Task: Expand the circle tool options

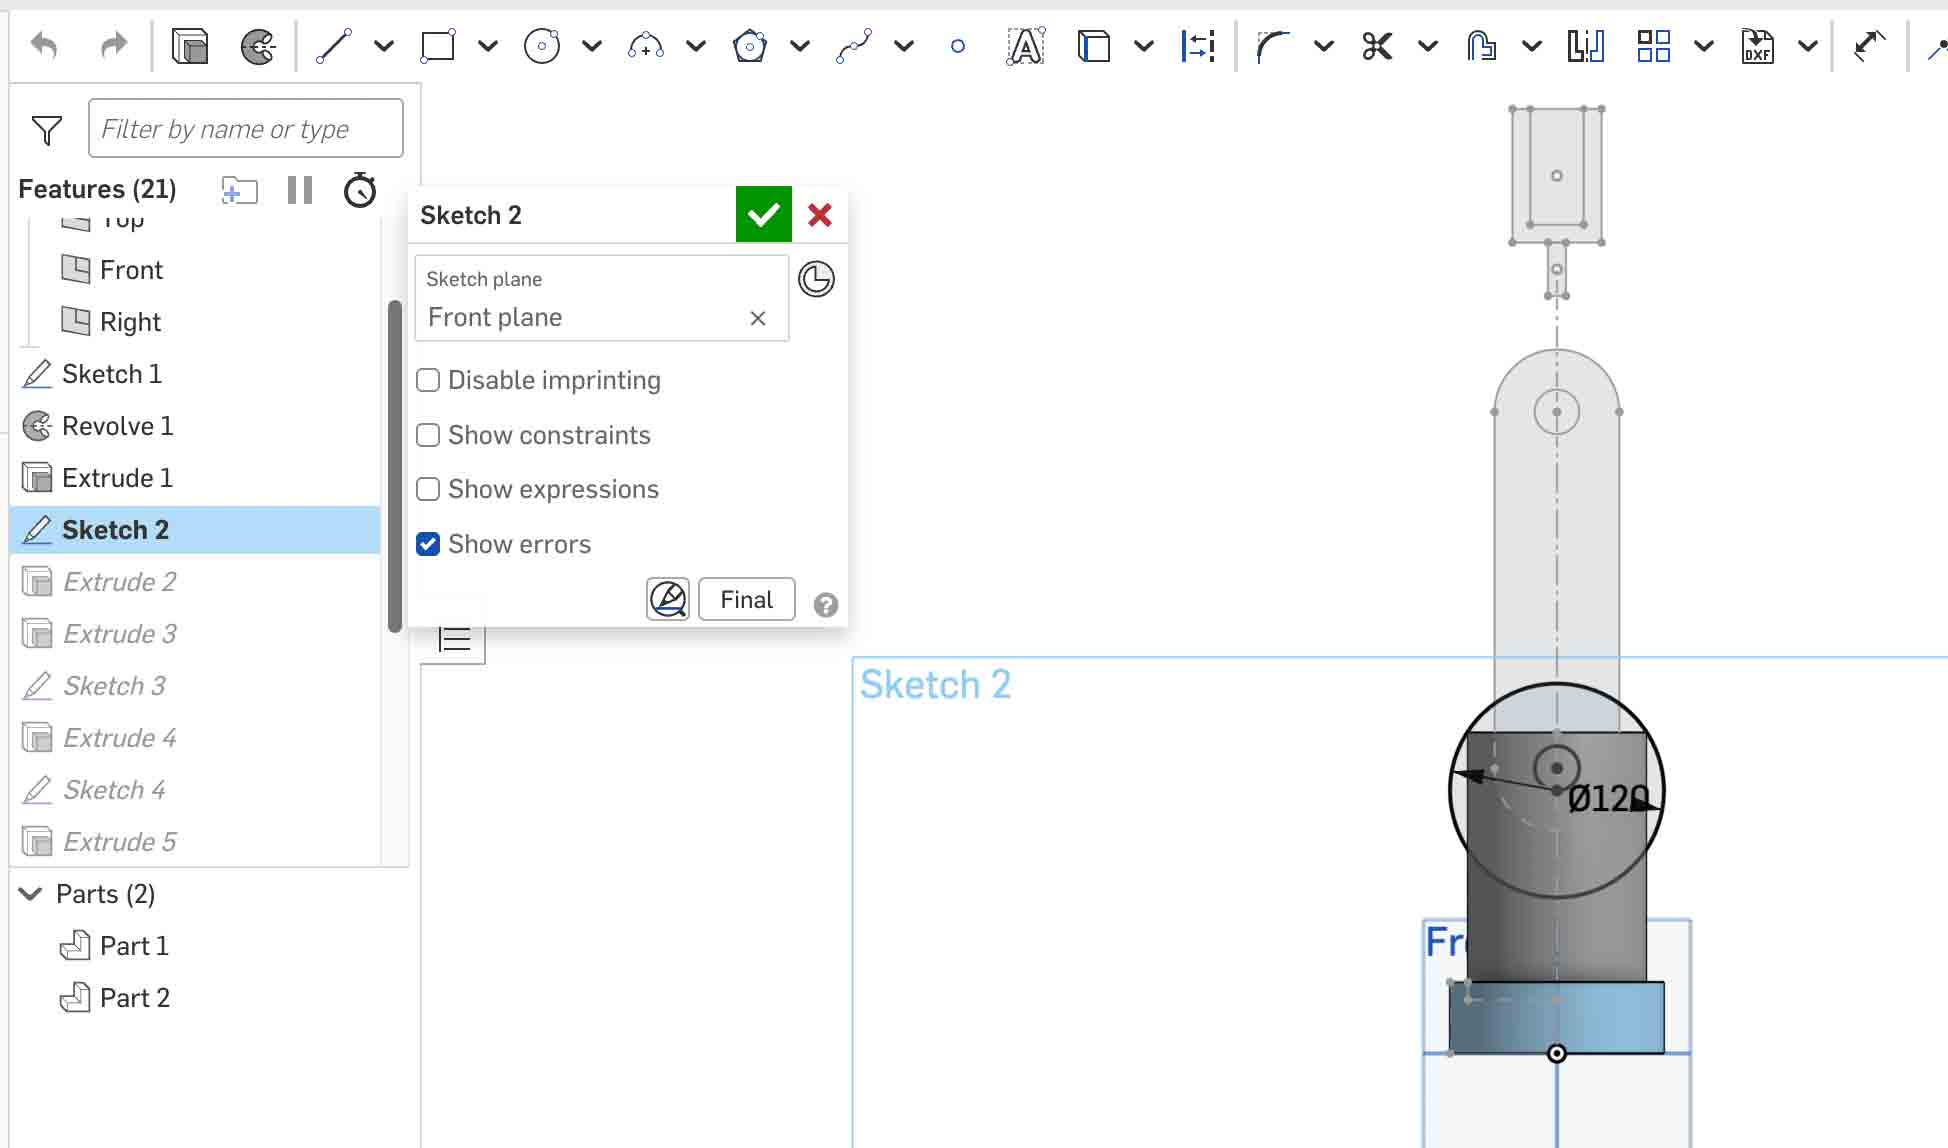Action: 591,46
